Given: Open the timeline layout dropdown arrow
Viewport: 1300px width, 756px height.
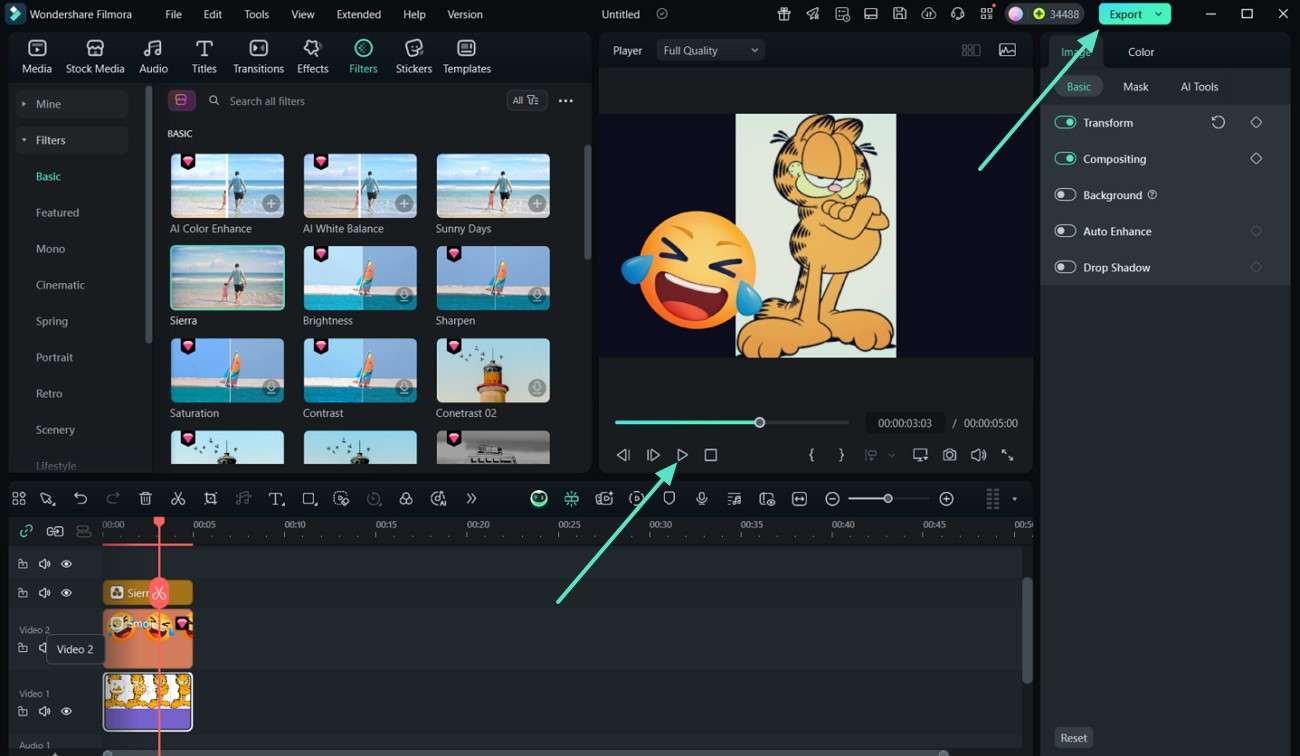Looking at the screenshot, I should click(x=1014, y=499).
